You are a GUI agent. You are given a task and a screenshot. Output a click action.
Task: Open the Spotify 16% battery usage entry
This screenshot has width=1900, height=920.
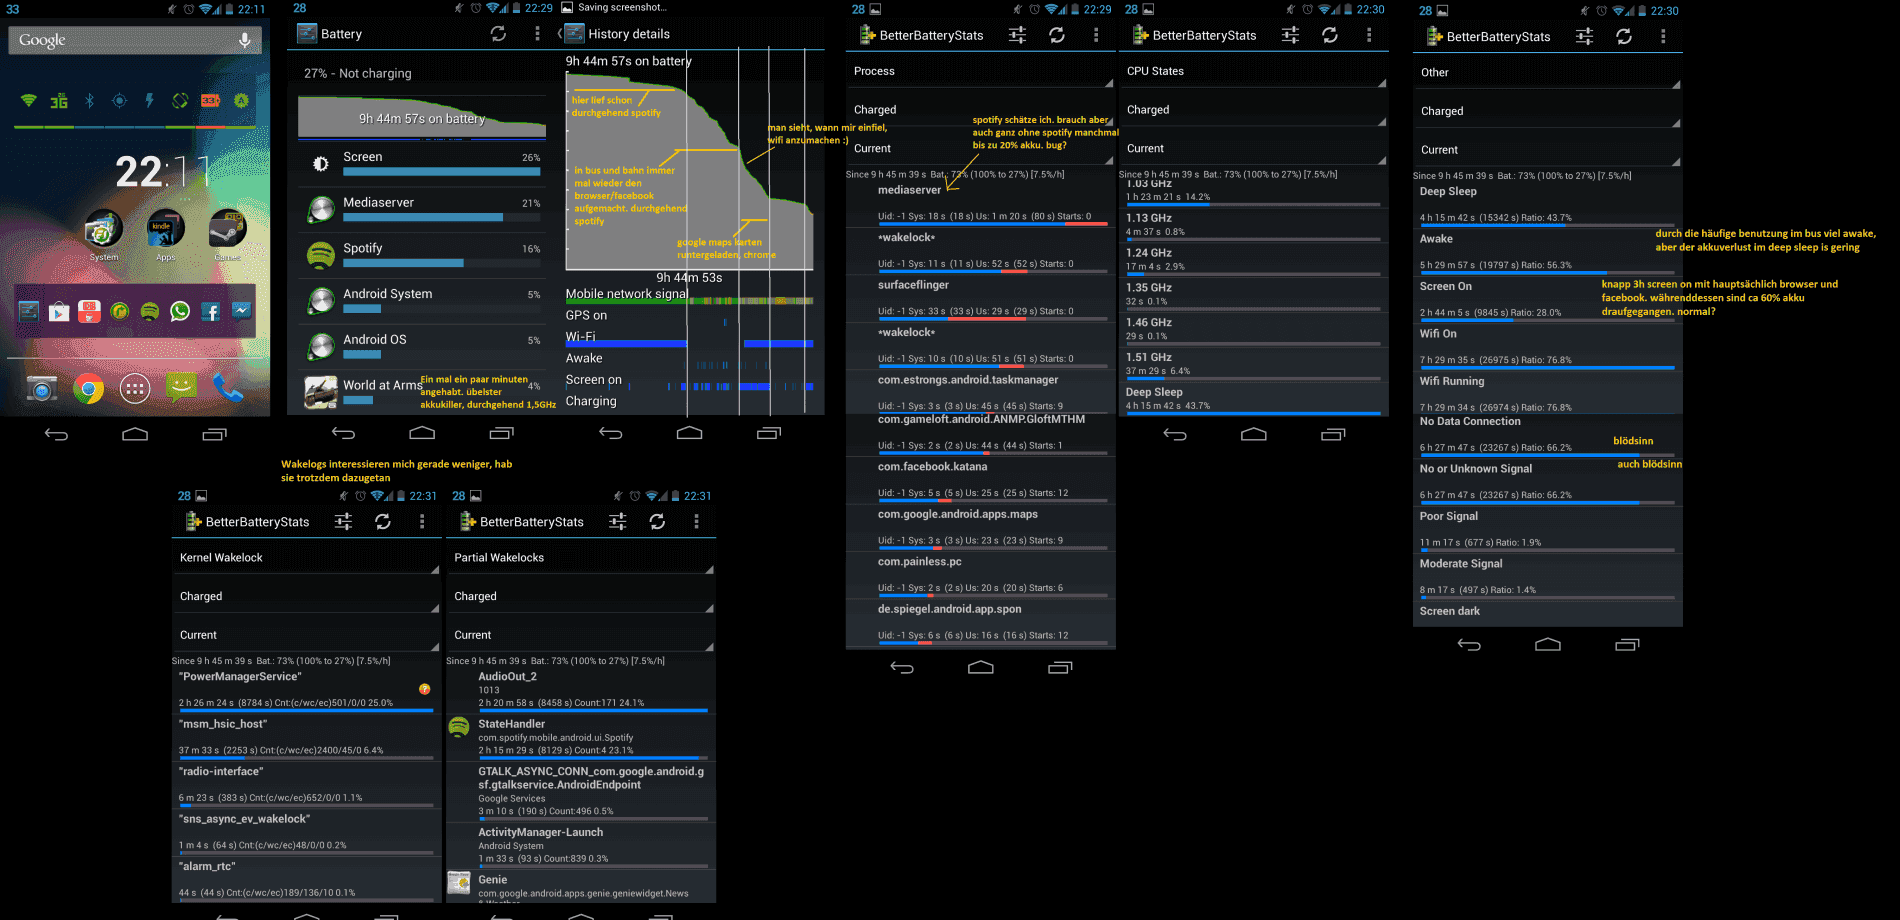(422, 255)
